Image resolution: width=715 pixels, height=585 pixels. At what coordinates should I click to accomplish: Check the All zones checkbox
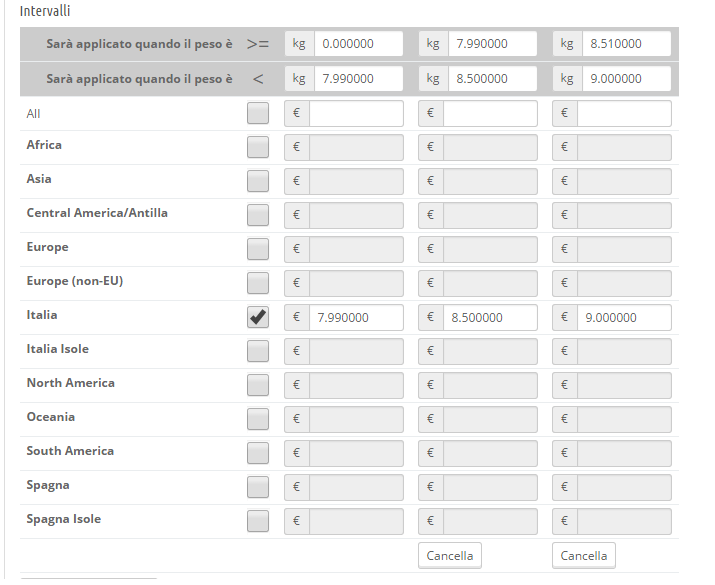coord(258,113)
